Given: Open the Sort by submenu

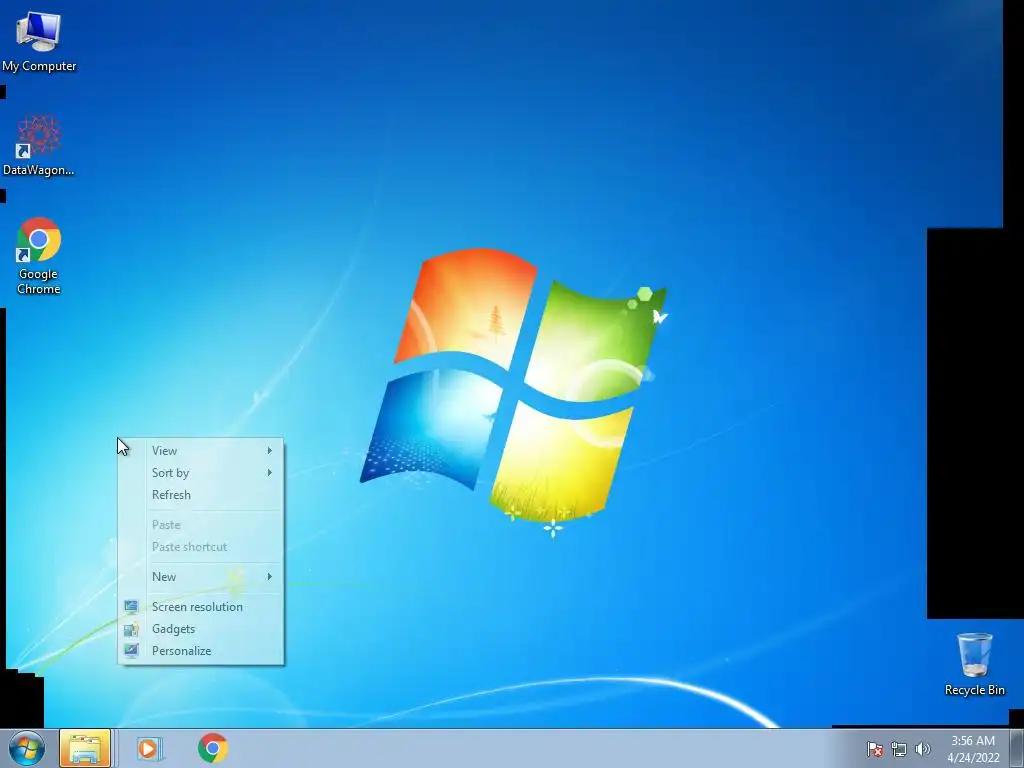Looking at the screenshot, I should point(201,473).
